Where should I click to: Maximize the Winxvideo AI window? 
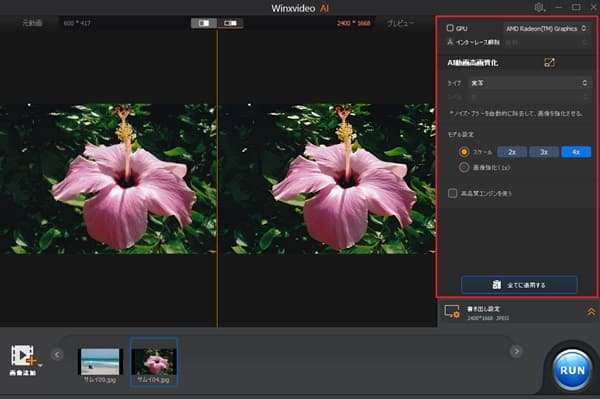(576, 7)
